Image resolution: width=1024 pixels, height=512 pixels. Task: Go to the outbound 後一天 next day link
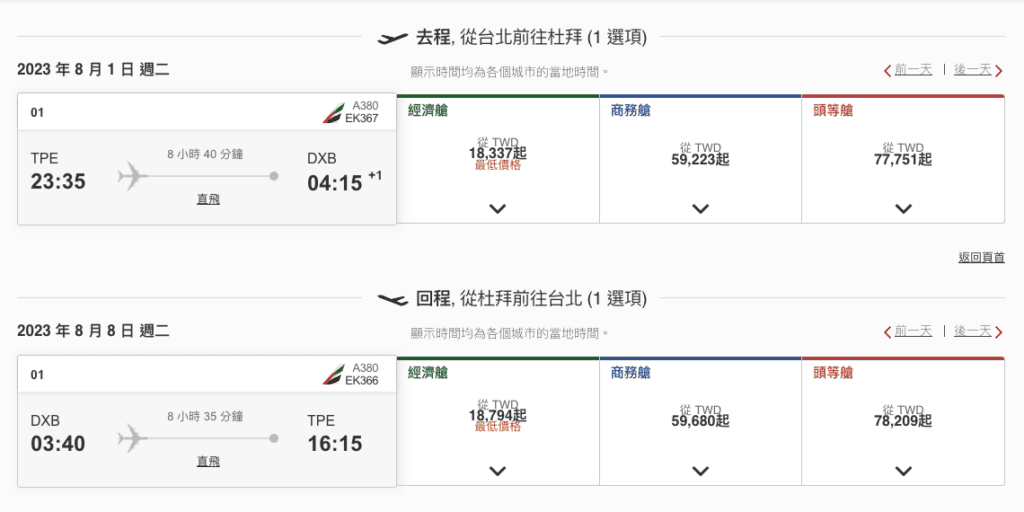click(x=972, y=70)
